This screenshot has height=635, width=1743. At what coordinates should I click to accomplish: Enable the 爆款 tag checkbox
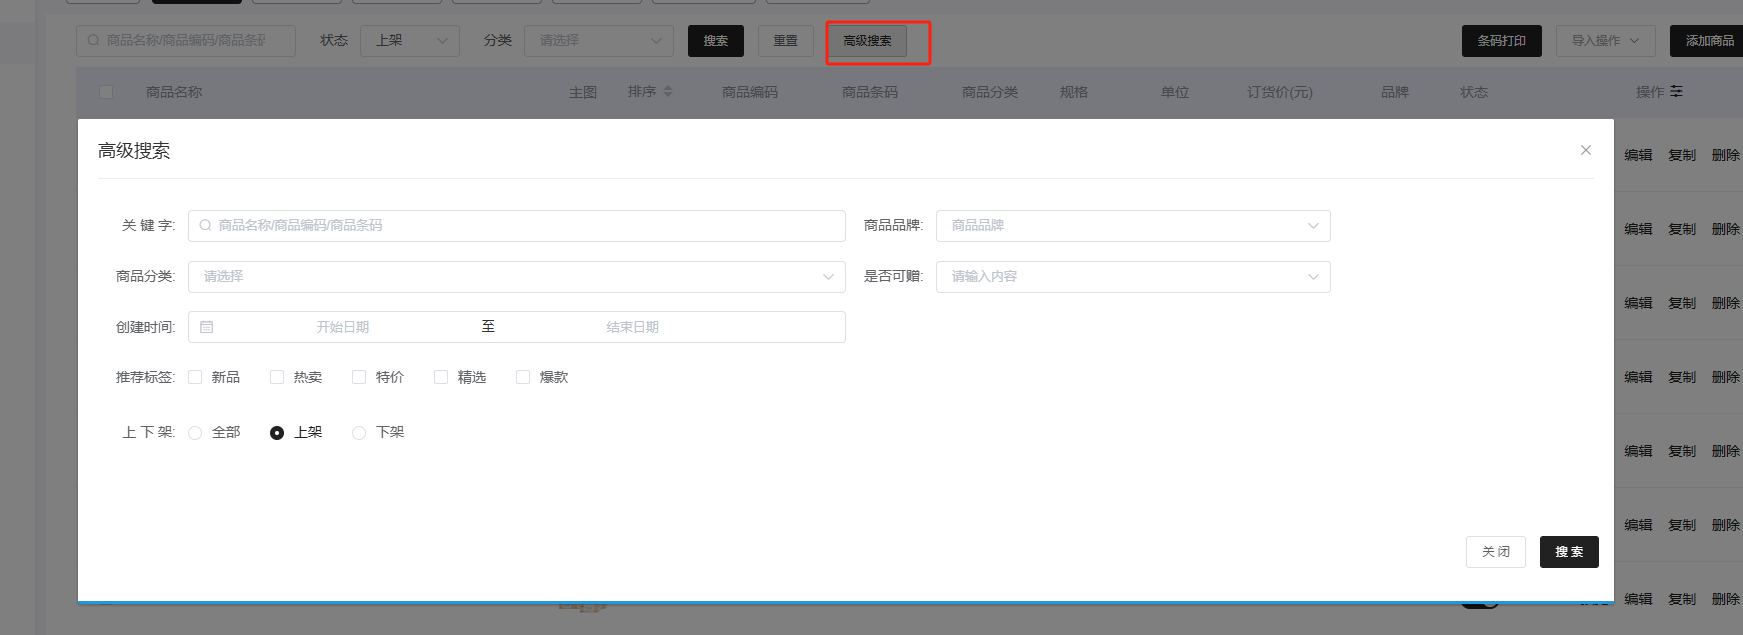click(x=523, y=377)
